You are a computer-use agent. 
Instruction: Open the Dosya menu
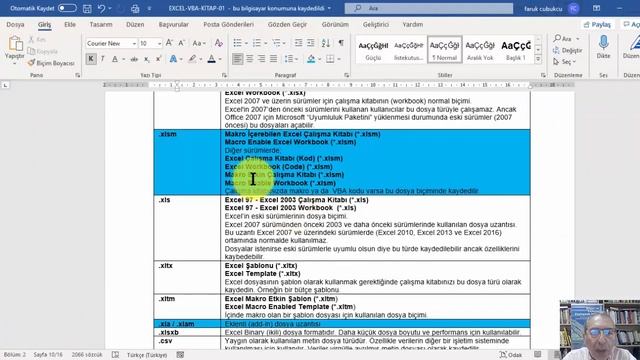tap(16, 24)
